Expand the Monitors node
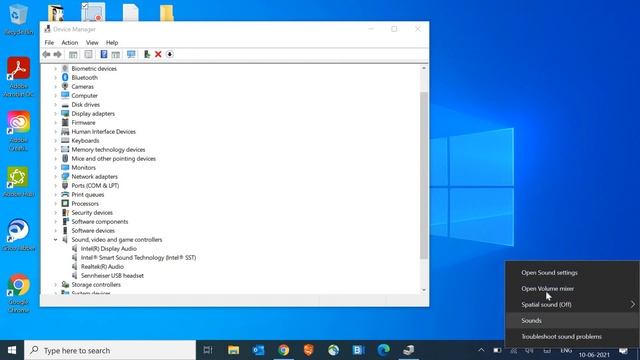The width and height of the screenshot is (640, 360). (x=56, y=167)
